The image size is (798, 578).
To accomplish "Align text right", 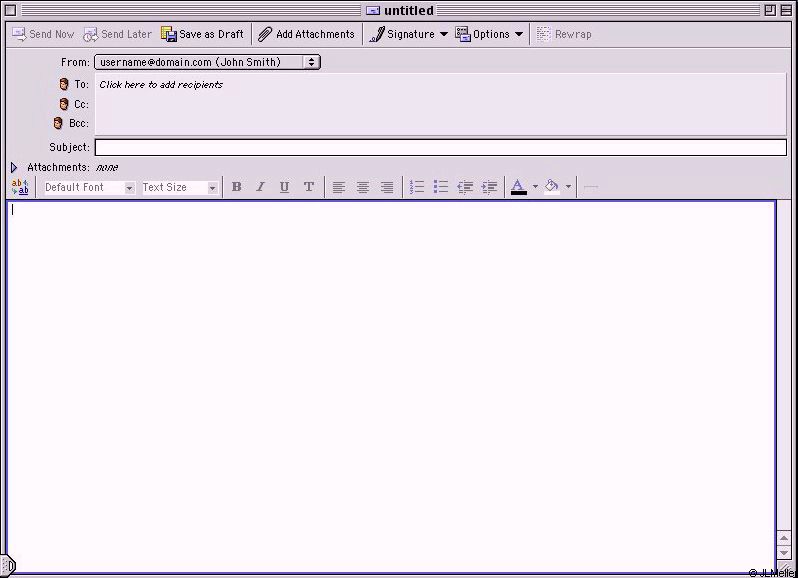I will pyautogui.click(x=387, y=187).
